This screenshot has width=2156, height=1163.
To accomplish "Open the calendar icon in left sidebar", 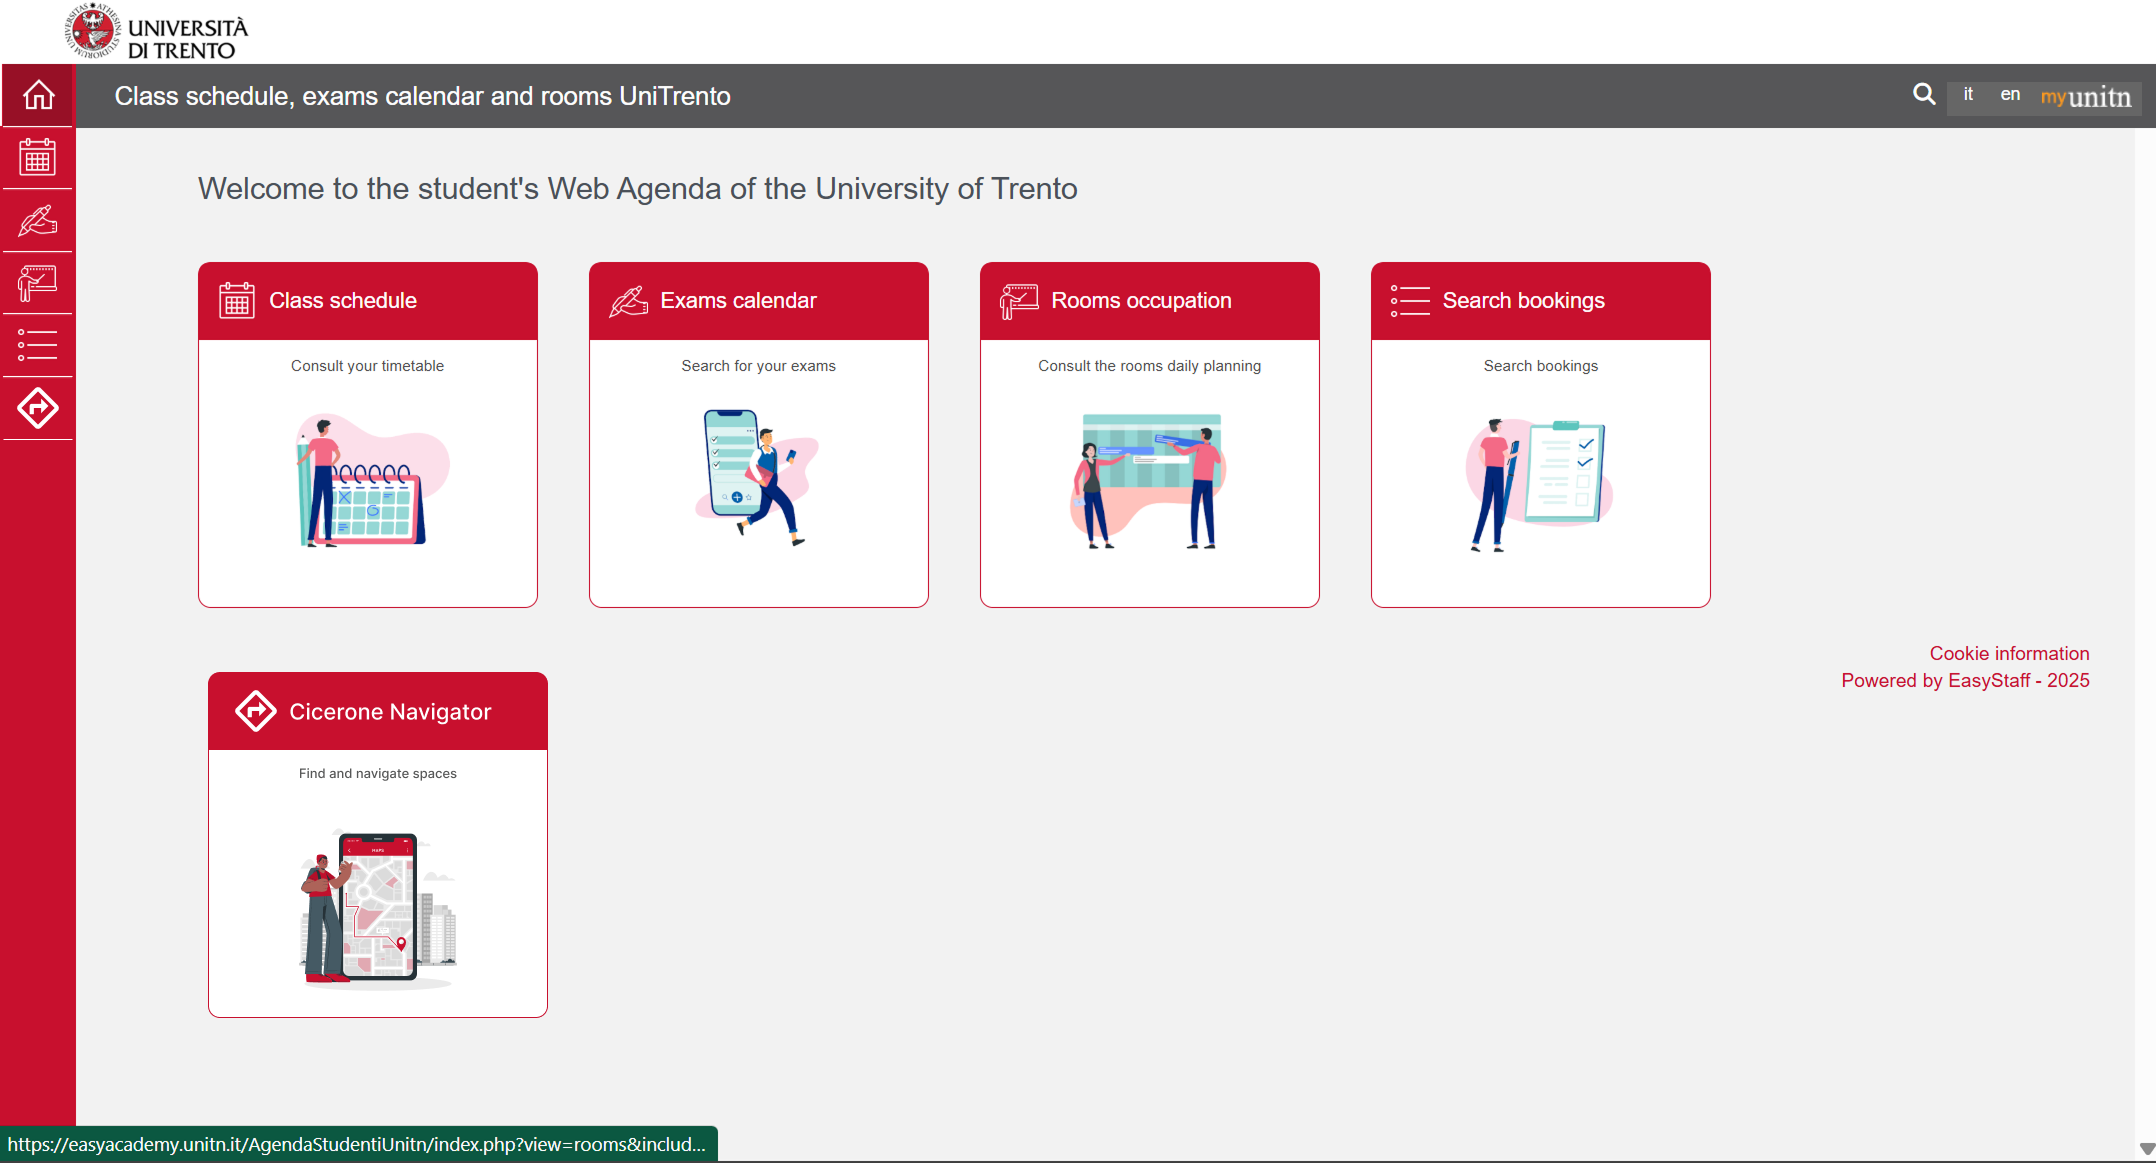I will 38,158.
